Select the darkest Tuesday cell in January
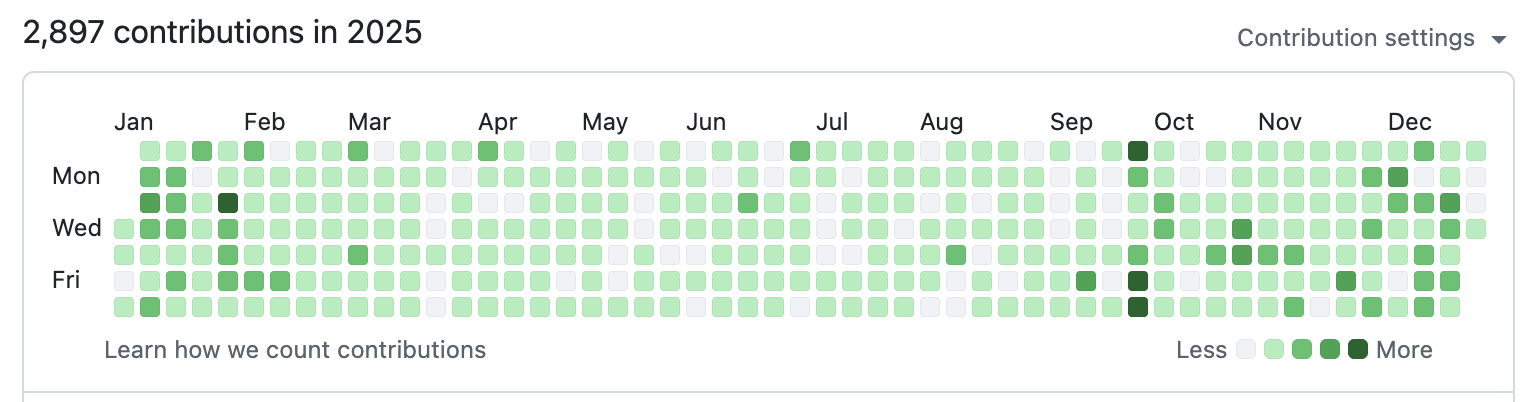1534x402 pixels. (228, 203)
